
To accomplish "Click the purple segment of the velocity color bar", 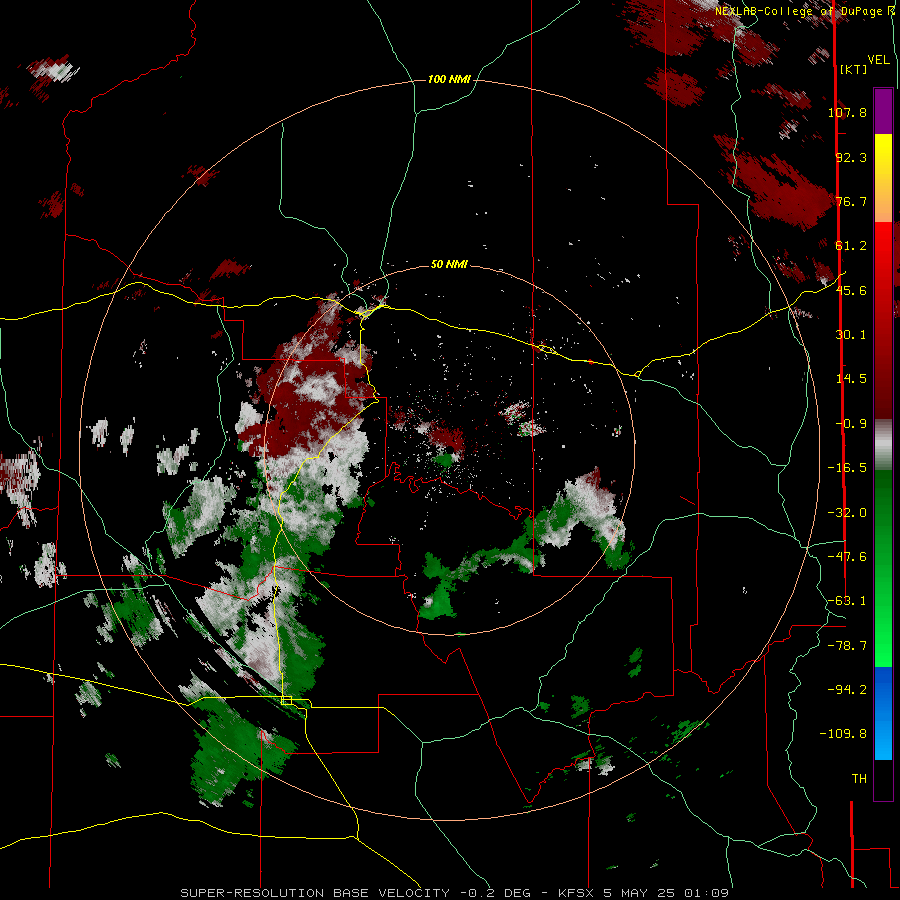I will pos(883,111).
